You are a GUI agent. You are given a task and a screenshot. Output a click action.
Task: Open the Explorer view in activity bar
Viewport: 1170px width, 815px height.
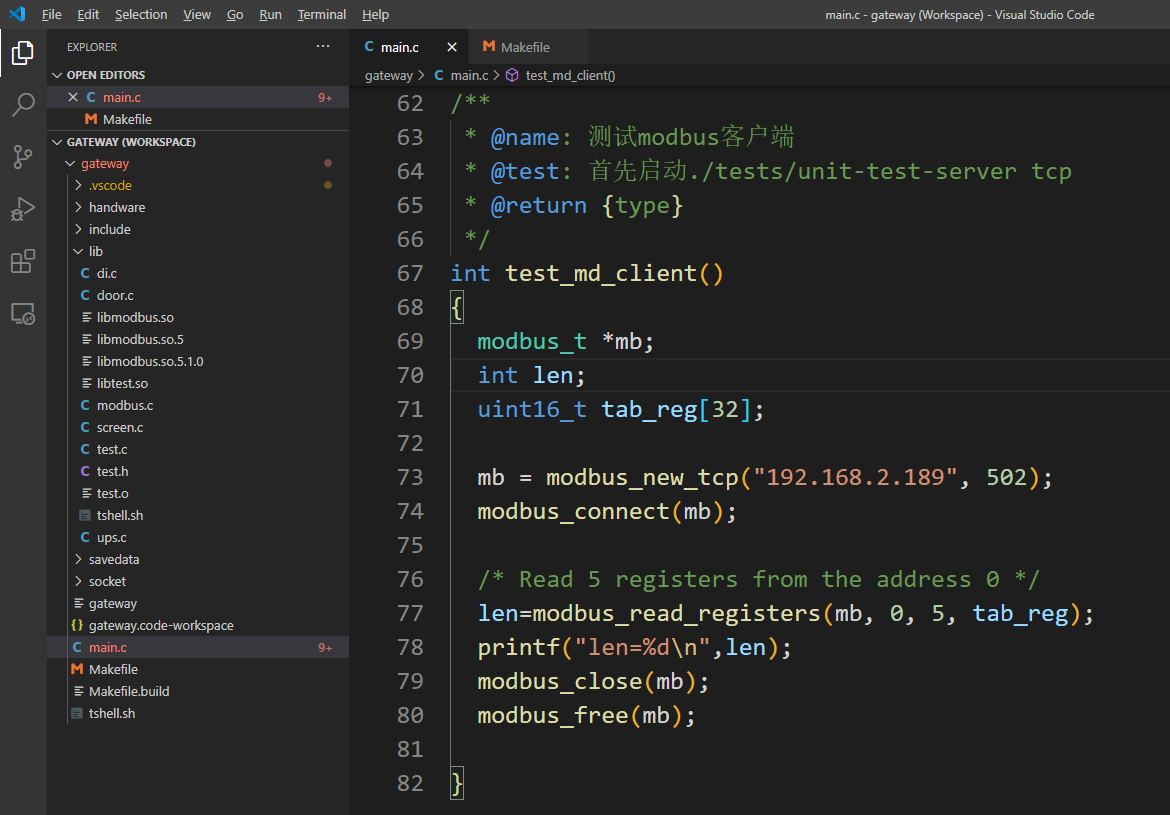tap(23, 53)
